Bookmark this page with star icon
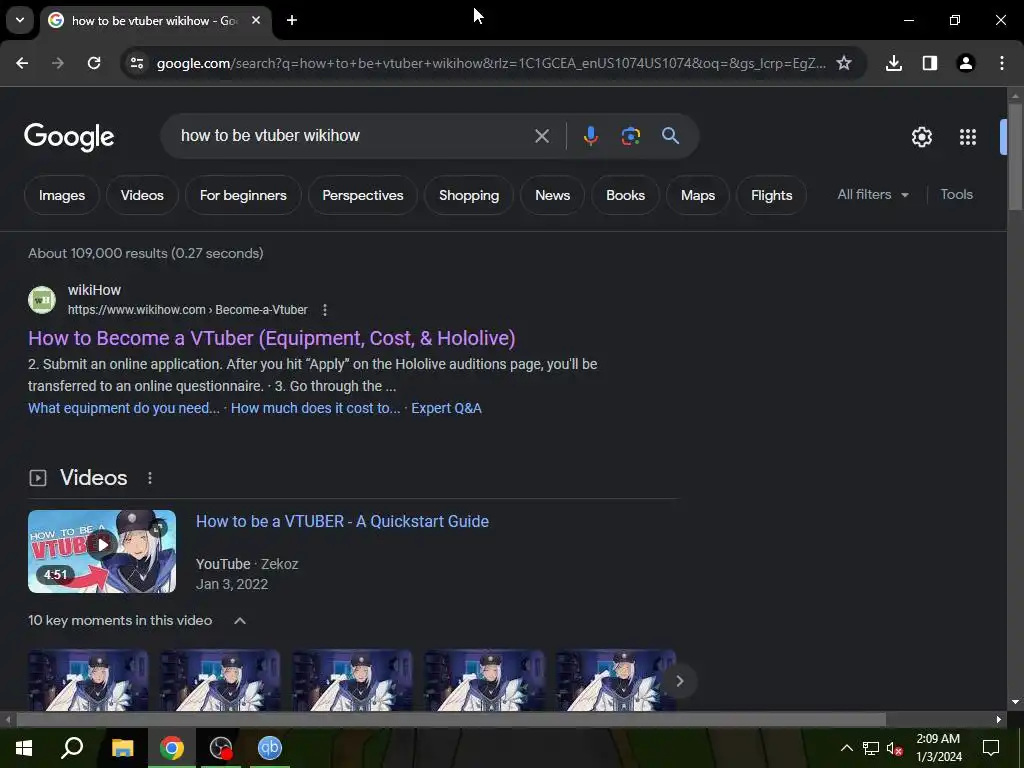1024x768 pixels. [x=844, y=63]
